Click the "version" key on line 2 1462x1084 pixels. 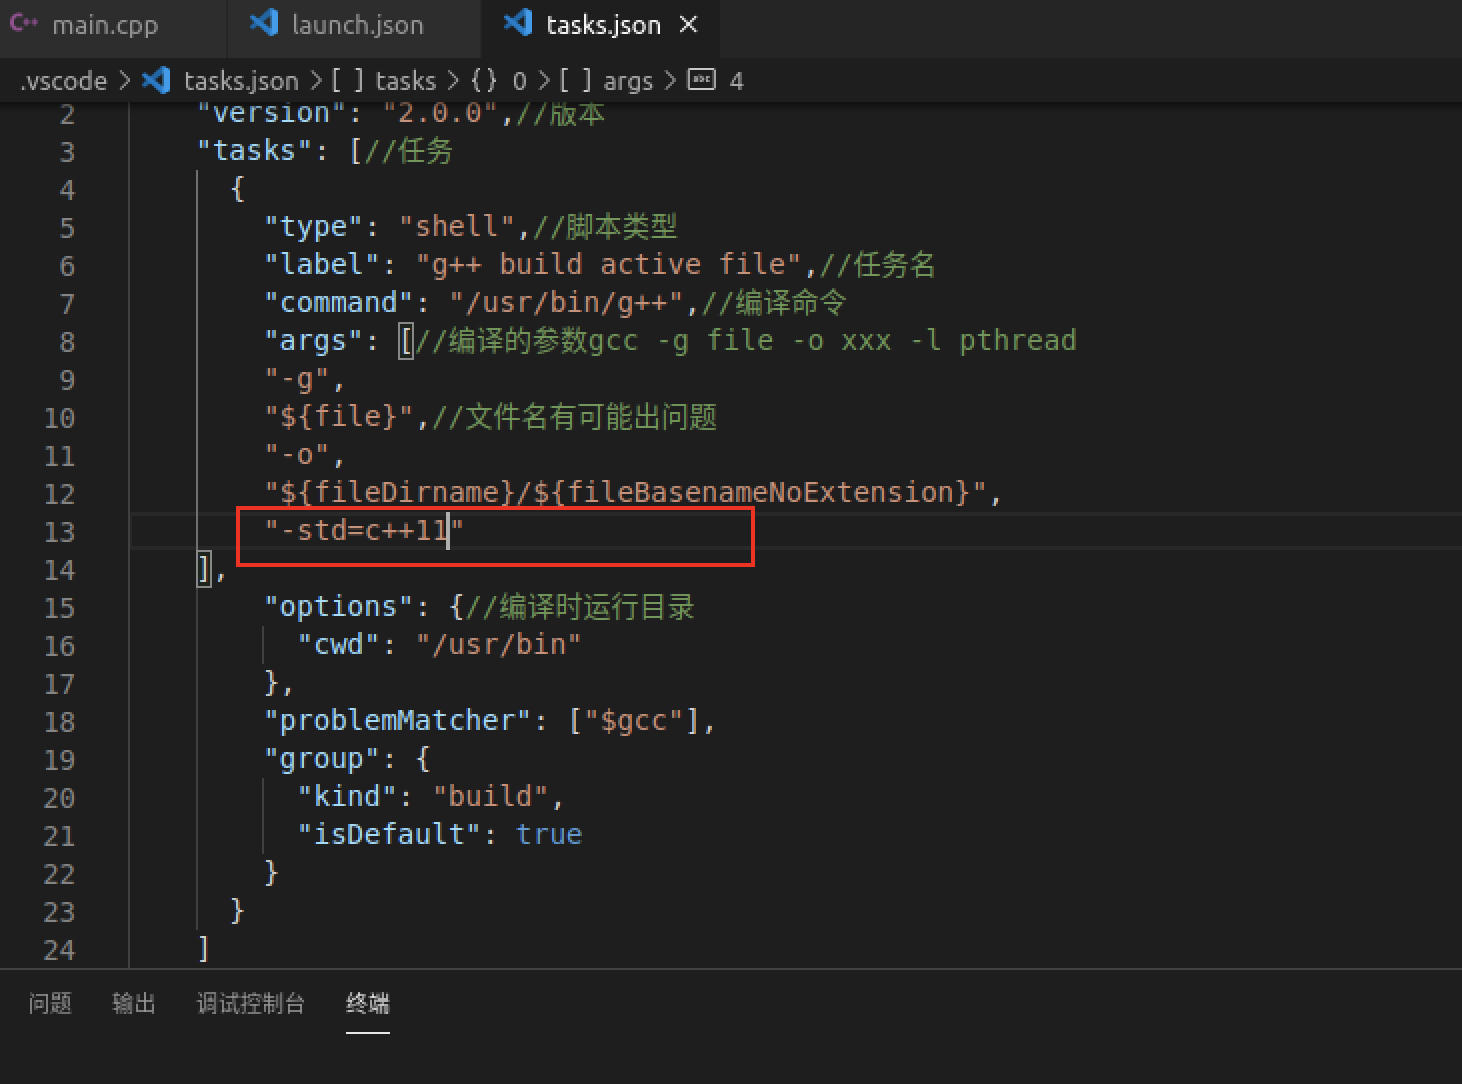tap(271, 112)
